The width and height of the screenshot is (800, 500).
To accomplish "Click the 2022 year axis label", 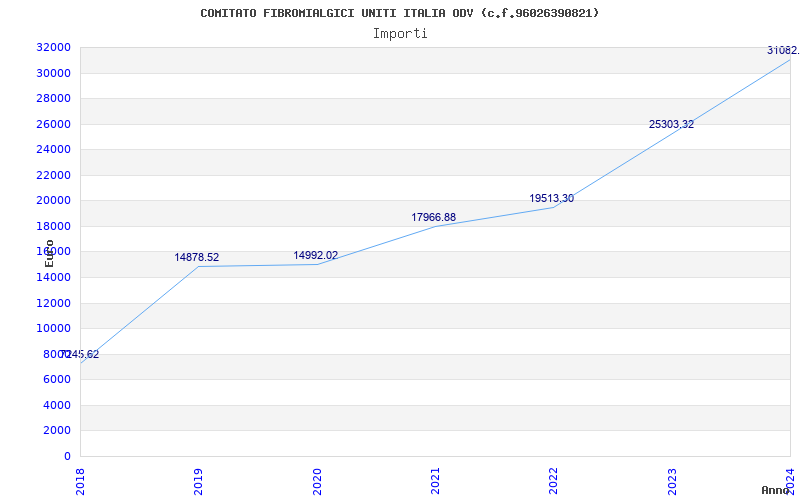I will pos(554,482).
